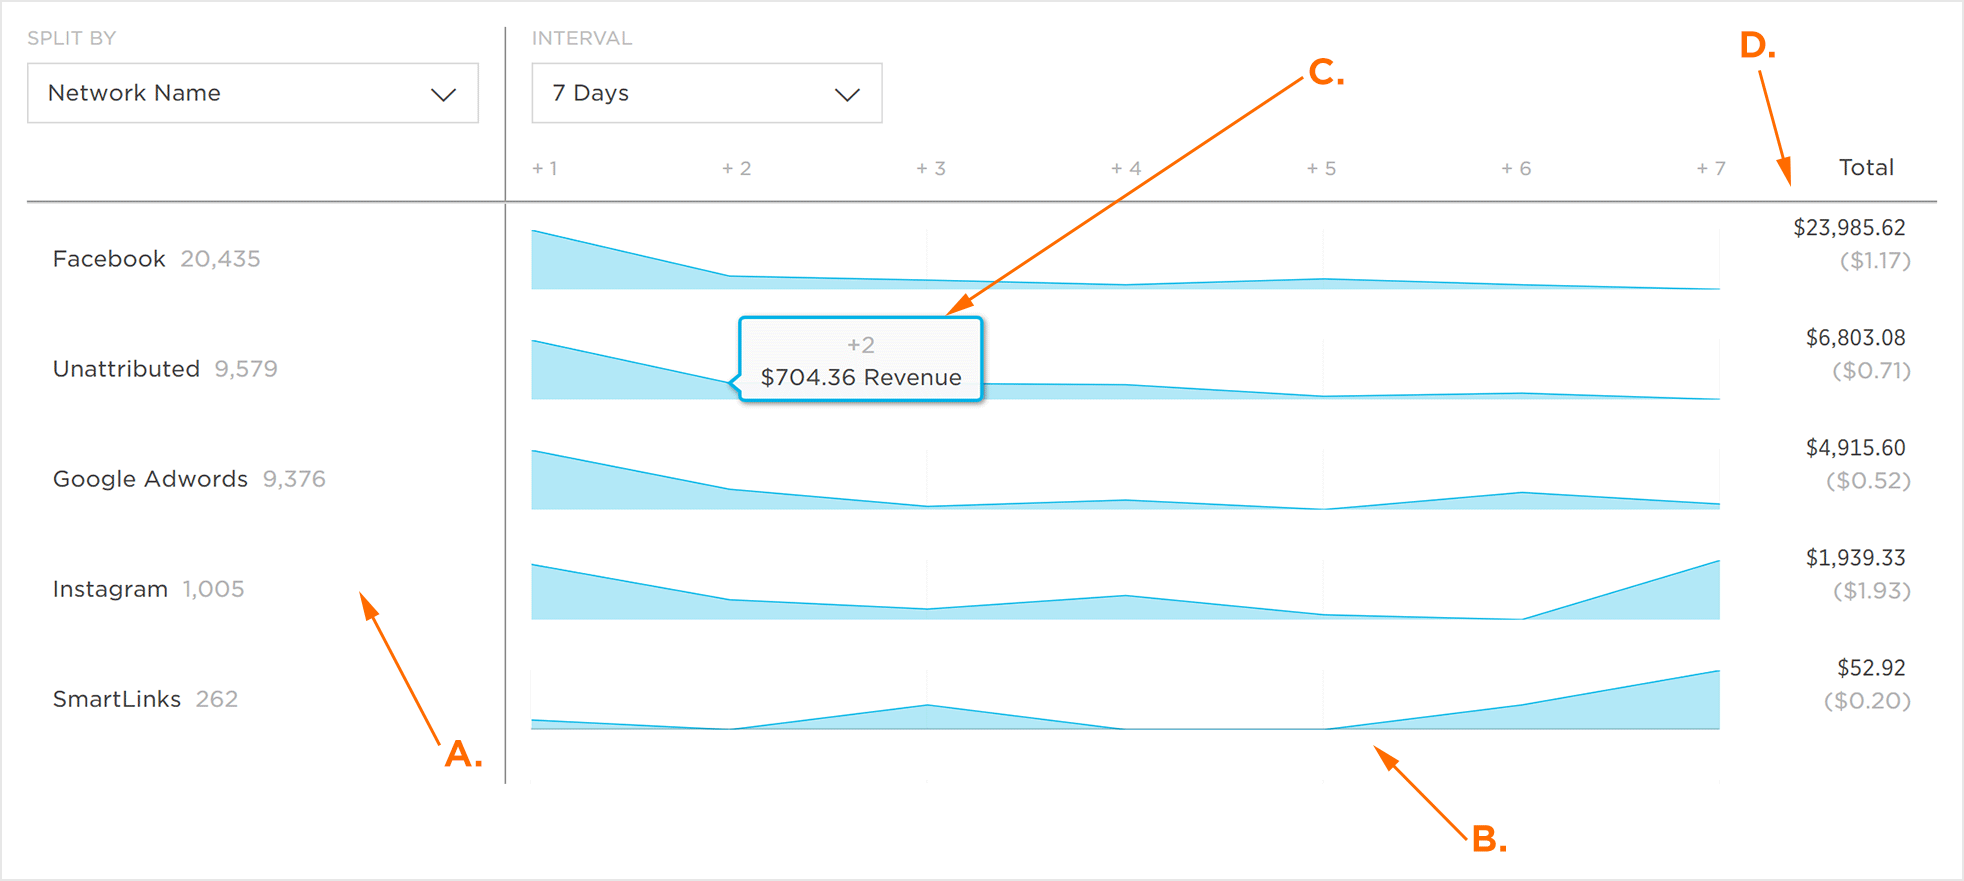
Task: Click the Instagram revenue area chart
Action: coord(1125,590)
